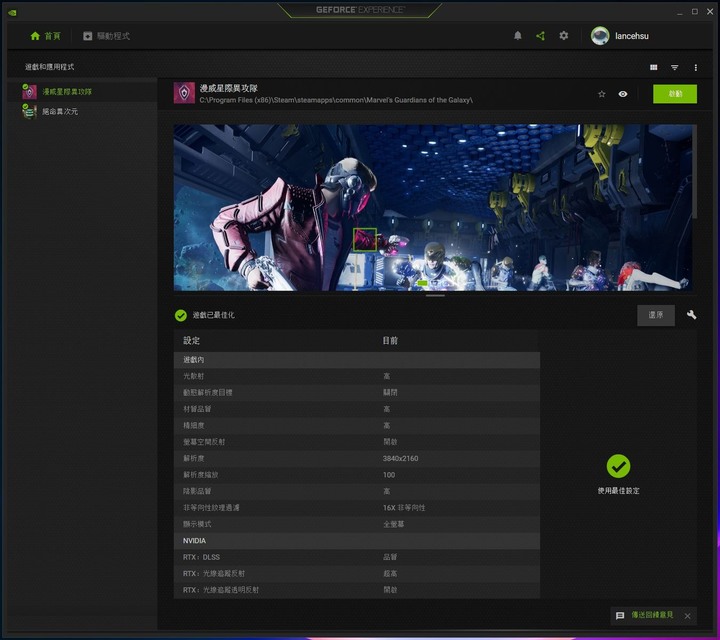Click the RTX: 光線追蹤透明反射 setting label
The height and width of the screenshot is (640, 720).
click(x=221, y=590)
